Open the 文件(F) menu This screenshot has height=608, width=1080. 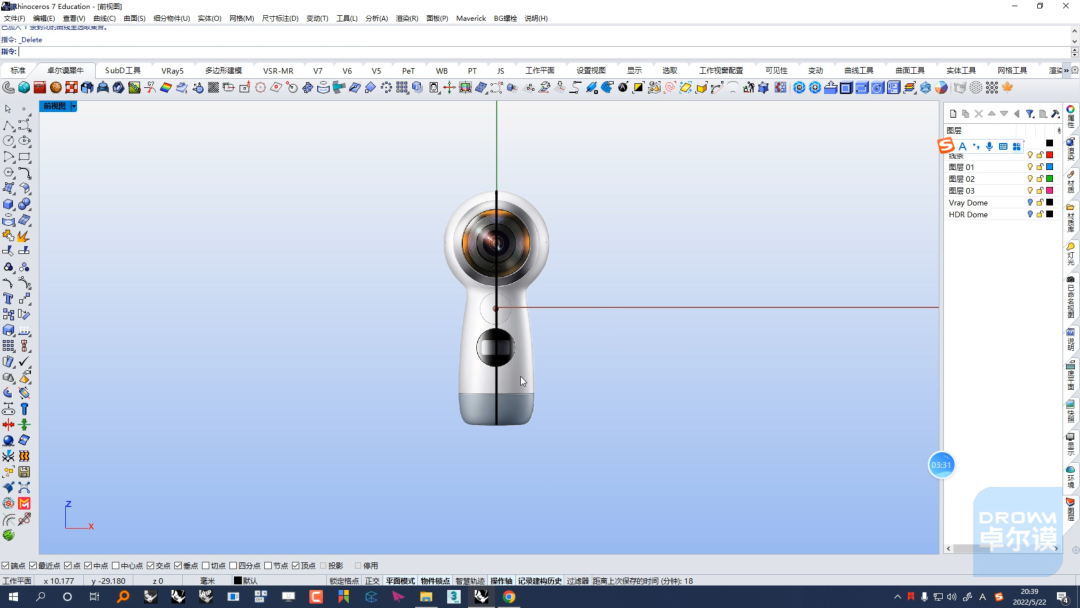14,19
